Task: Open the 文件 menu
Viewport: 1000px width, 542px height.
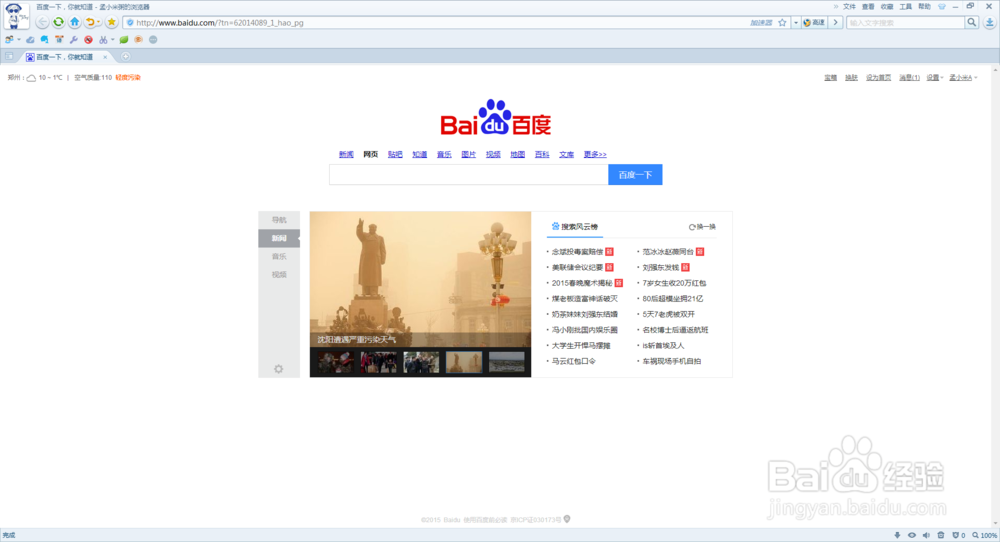Action: pos(849,6)
